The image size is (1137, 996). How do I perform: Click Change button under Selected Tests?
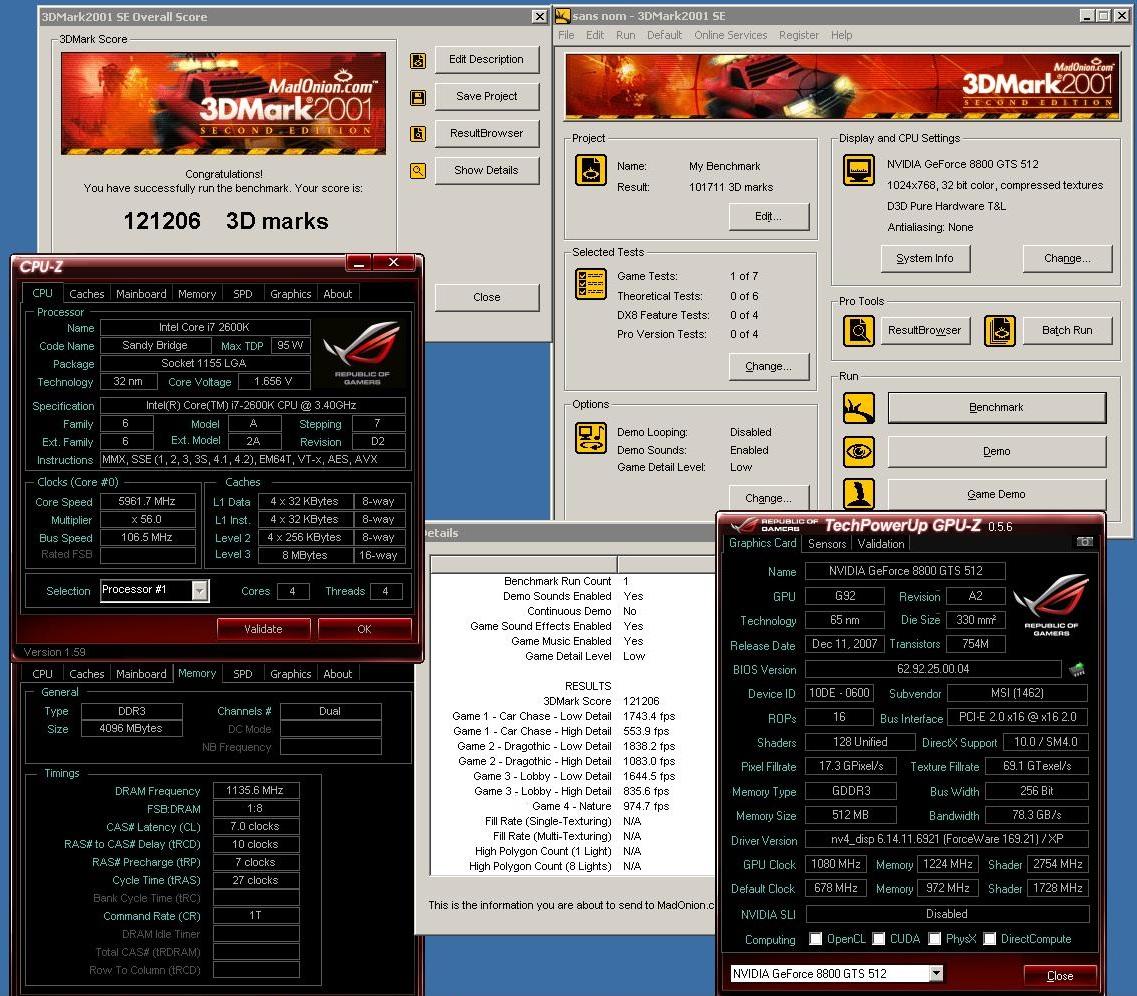[768, 367]
